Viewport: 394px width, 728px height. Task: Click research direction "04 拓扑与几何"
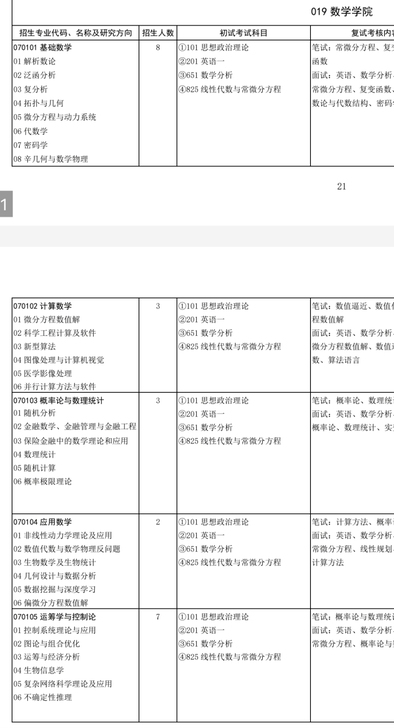tap(38, 103)
